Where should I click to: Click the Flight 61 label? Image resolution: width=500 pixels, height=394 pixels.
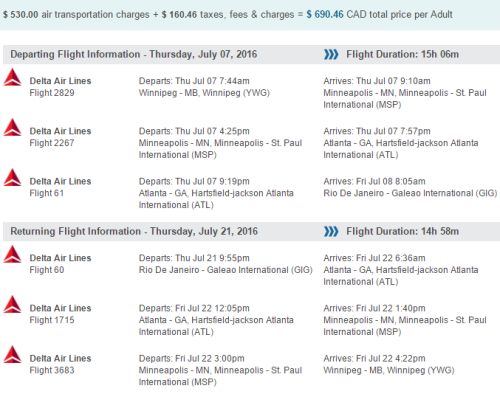pyautogui.click(x=47, y=193)
